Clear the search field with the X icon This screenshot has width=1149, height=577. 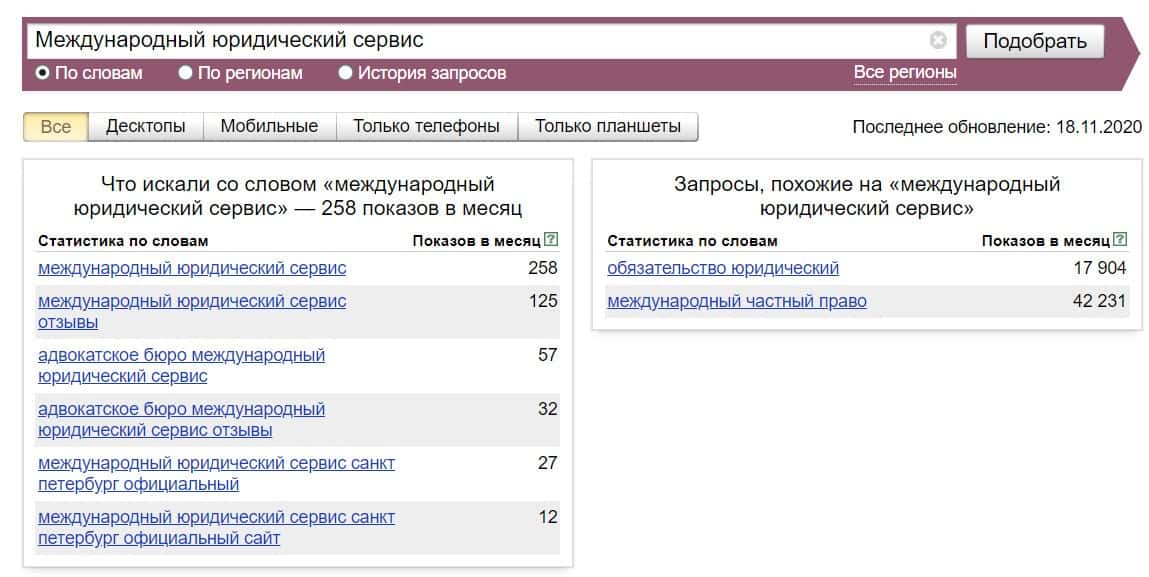click(938, 41)
